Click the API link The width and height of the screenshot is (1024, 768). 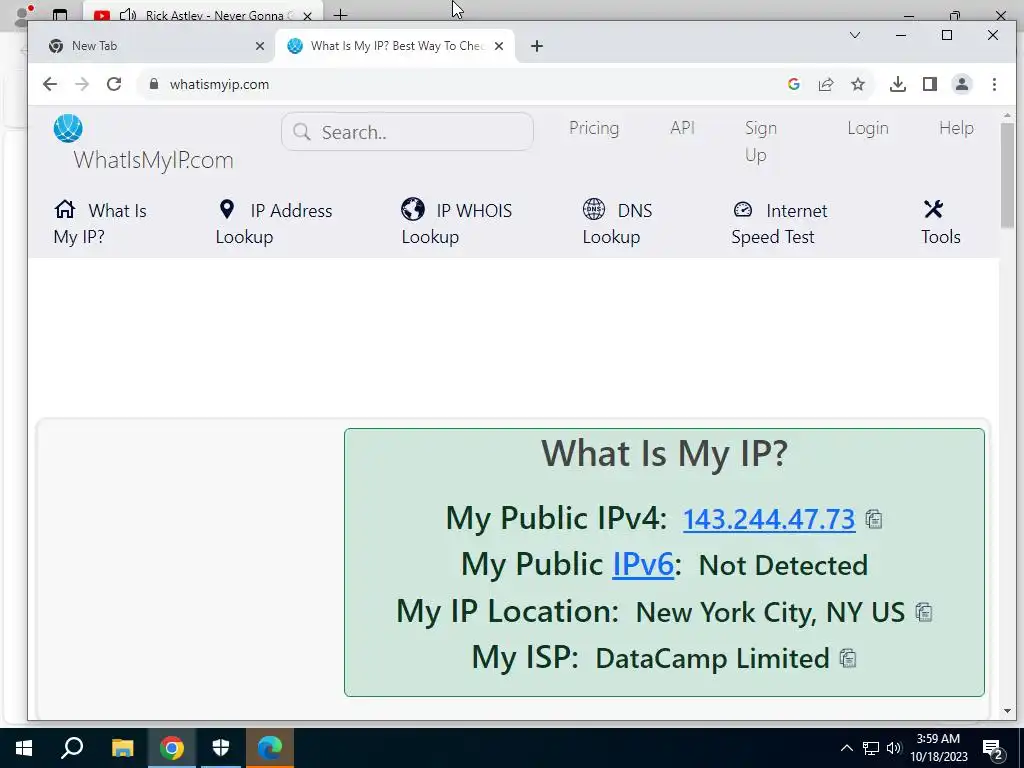[682, 128]
